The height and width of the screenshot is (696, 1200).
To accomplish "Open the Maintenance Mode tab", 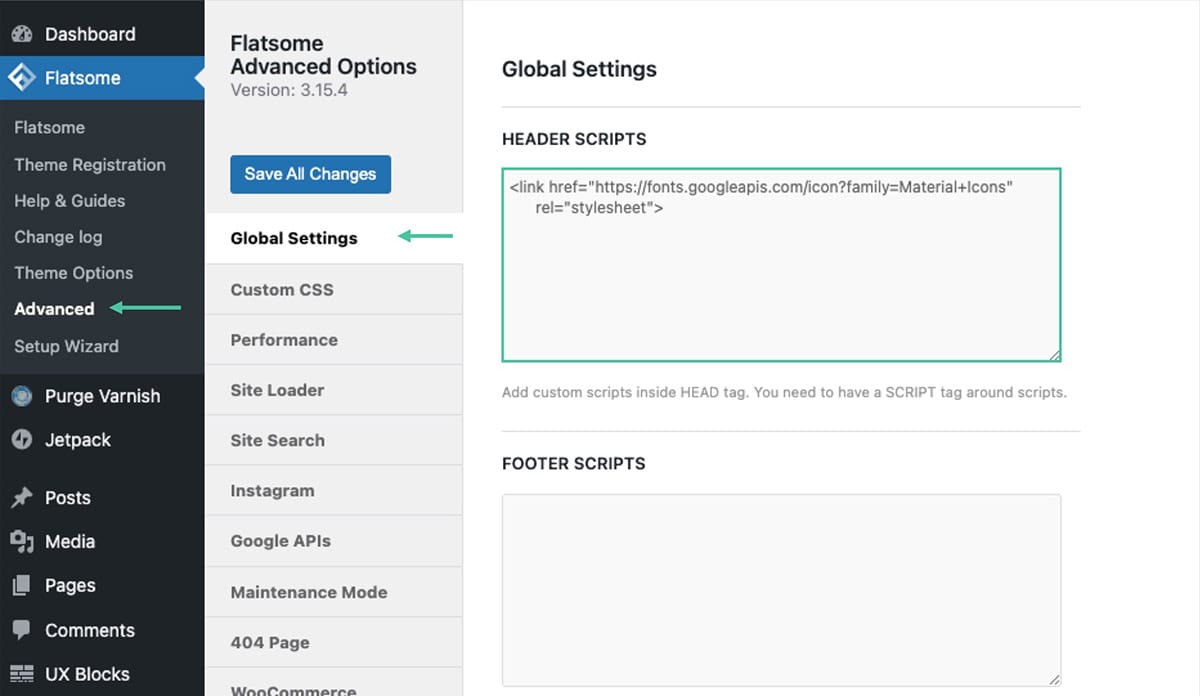I will 308,592.
